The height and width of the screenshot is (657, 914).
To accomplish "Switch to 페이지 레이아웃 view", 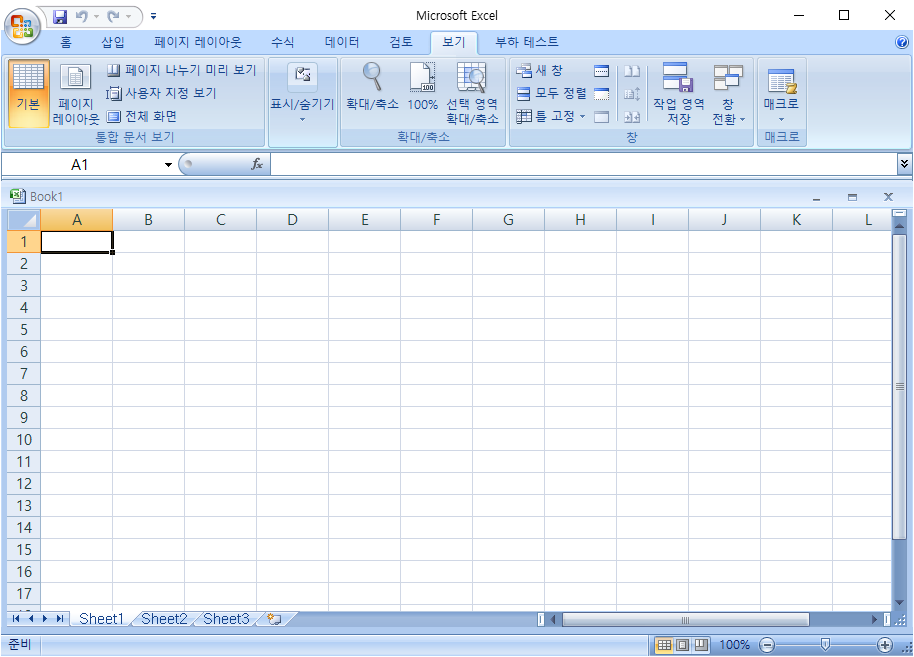I will click(x=76, y=93).
